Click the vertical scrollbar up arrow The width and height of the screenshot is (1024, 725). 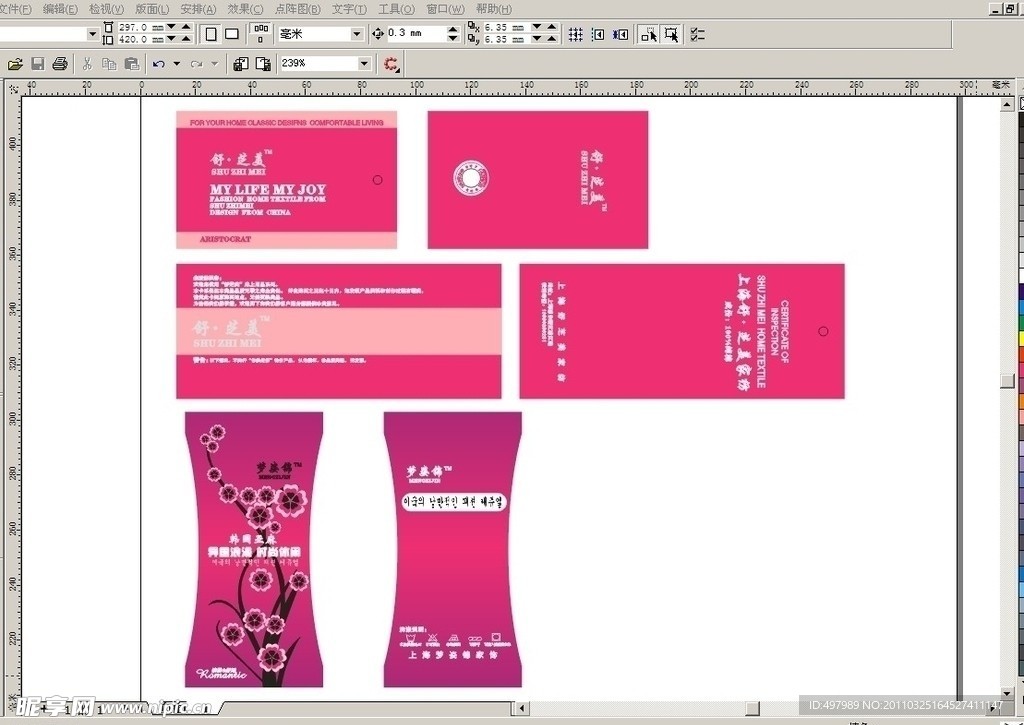click(x=1007, y=104)
